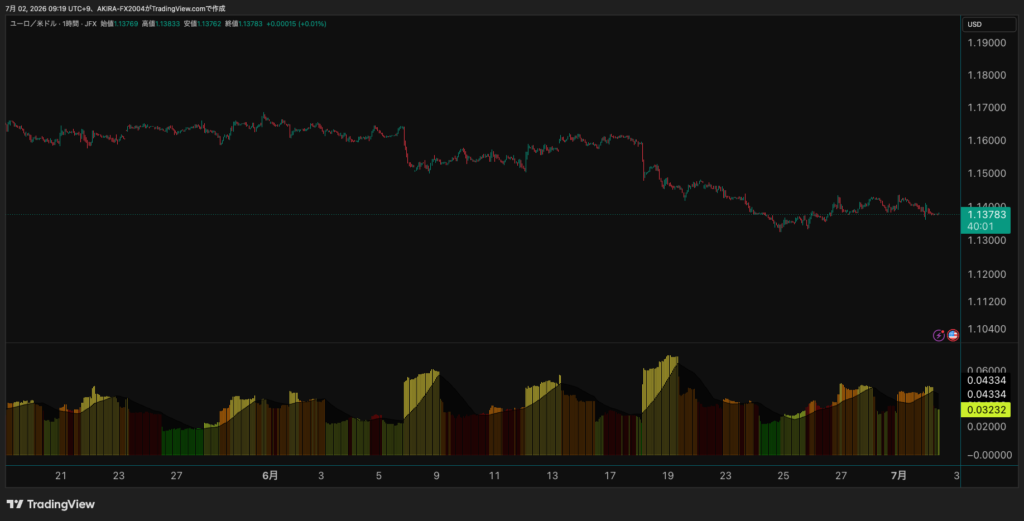Screen dimensions: 1024x521
Task: Click the 9 date label on time axis
Action: click(436, 476)
